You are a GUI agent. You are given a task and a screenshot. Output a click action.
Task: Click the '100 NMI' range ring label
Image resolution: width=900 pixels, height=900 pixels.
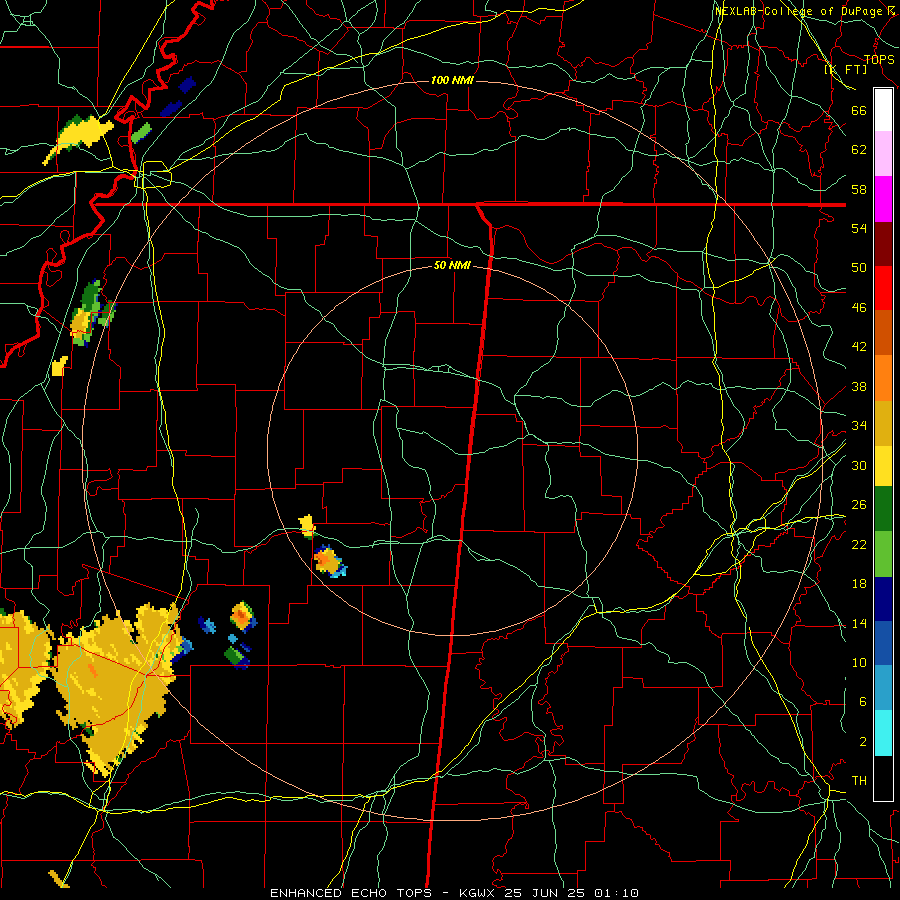pos(452,80)
